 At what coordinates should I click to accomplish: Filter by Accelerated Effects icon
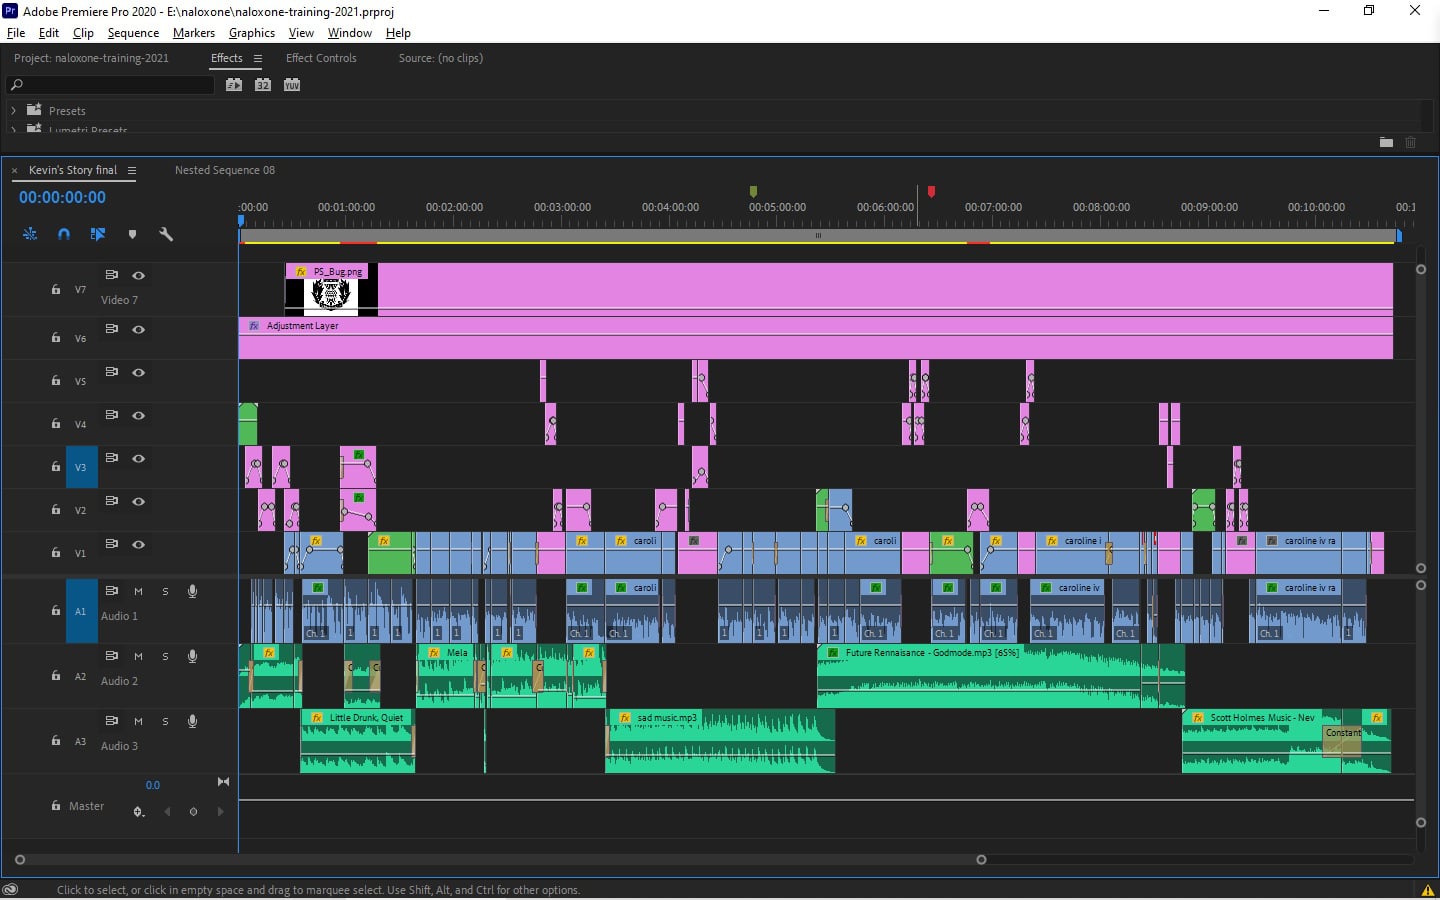[234, 85]
